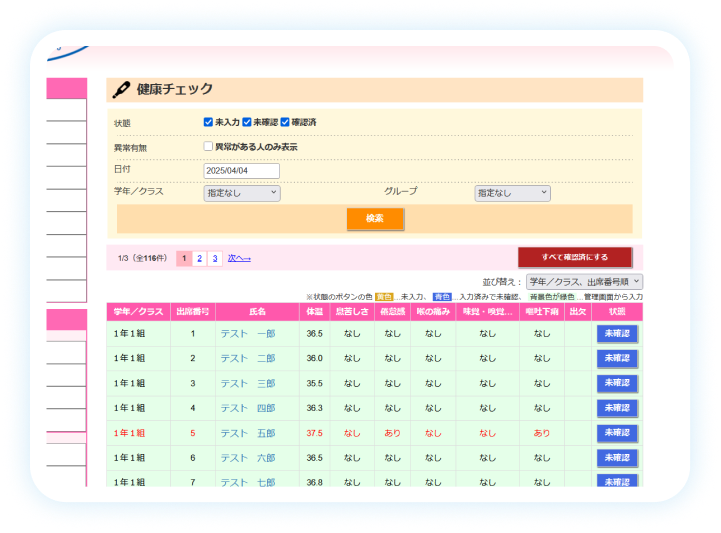Click the green 背景色が緑色 legend label

[x=552, y=297]
